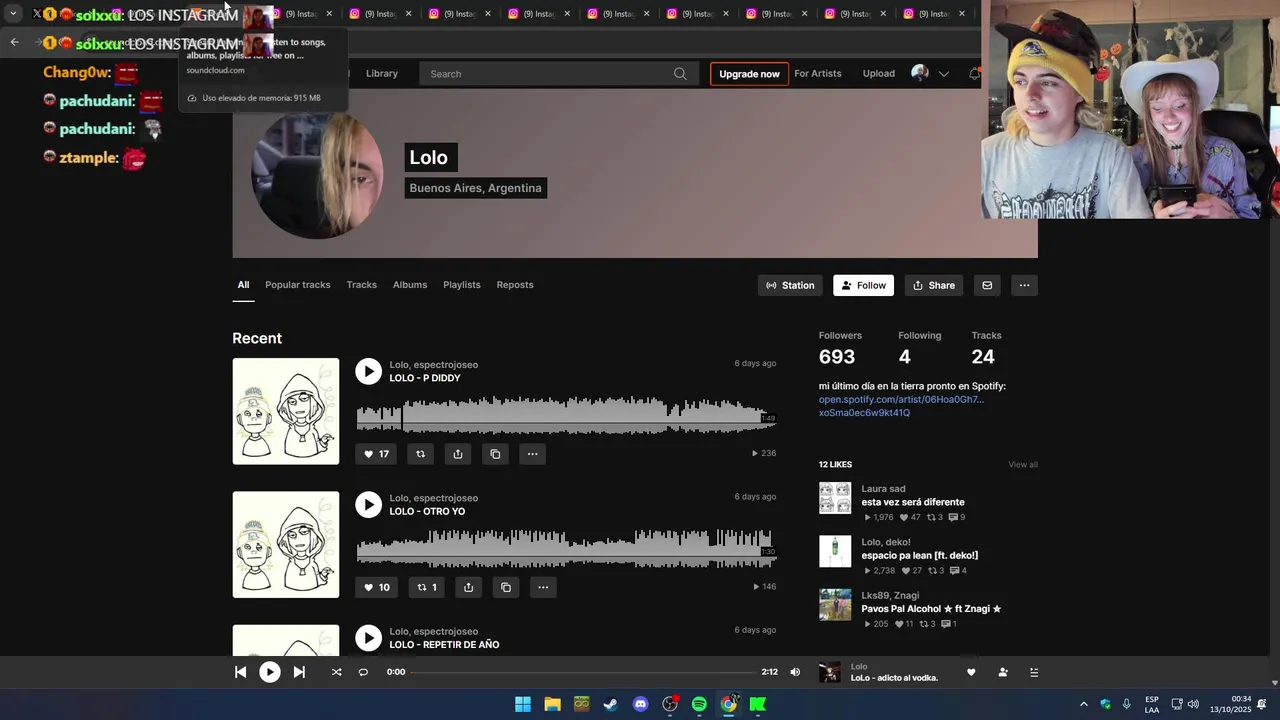The image size is (1280, 720).
Task: Skip to next track in player
Action: pos(299,672)
